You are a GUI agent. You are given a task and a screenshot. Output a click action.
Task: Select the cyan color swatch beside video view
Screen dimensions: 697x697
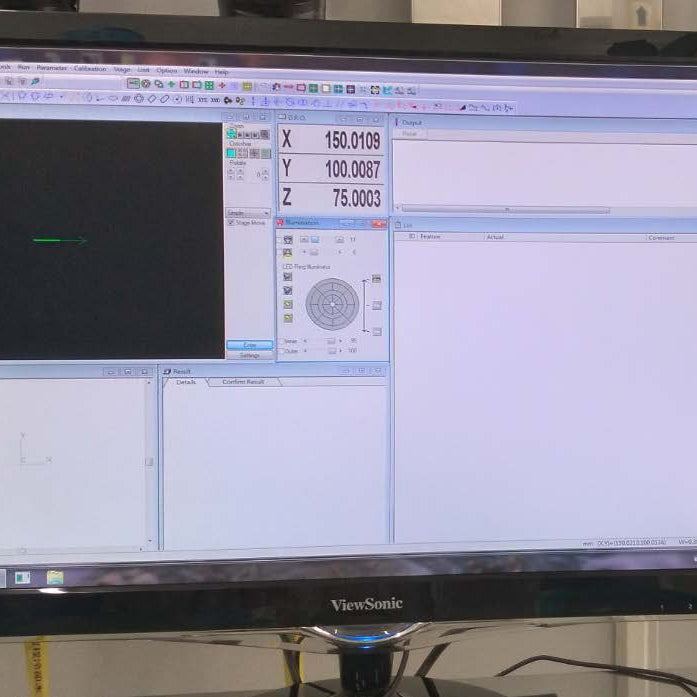231,153
